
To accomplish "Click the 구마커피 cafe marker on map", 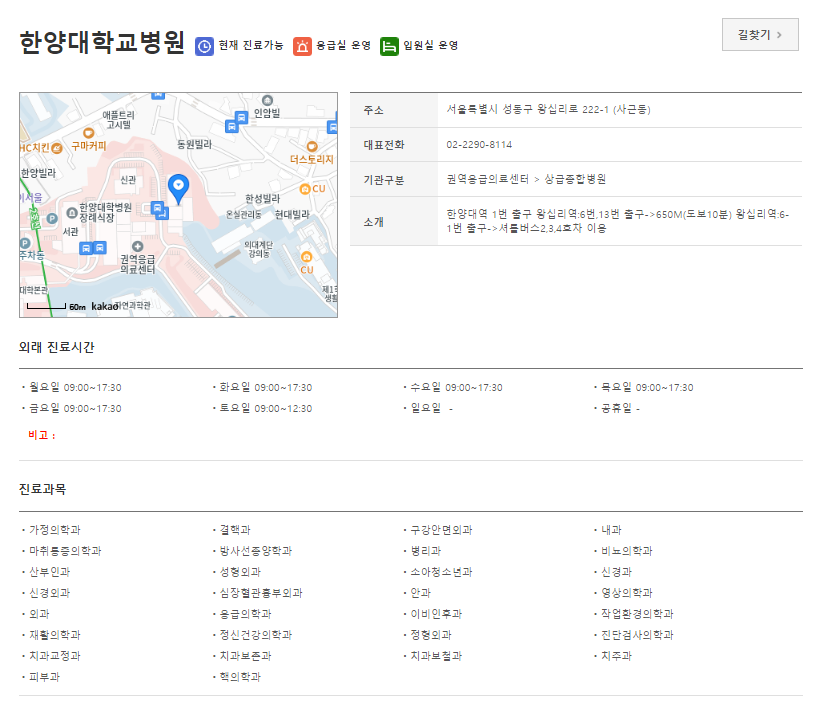I will pyautogui.click(x=88, y=134).
